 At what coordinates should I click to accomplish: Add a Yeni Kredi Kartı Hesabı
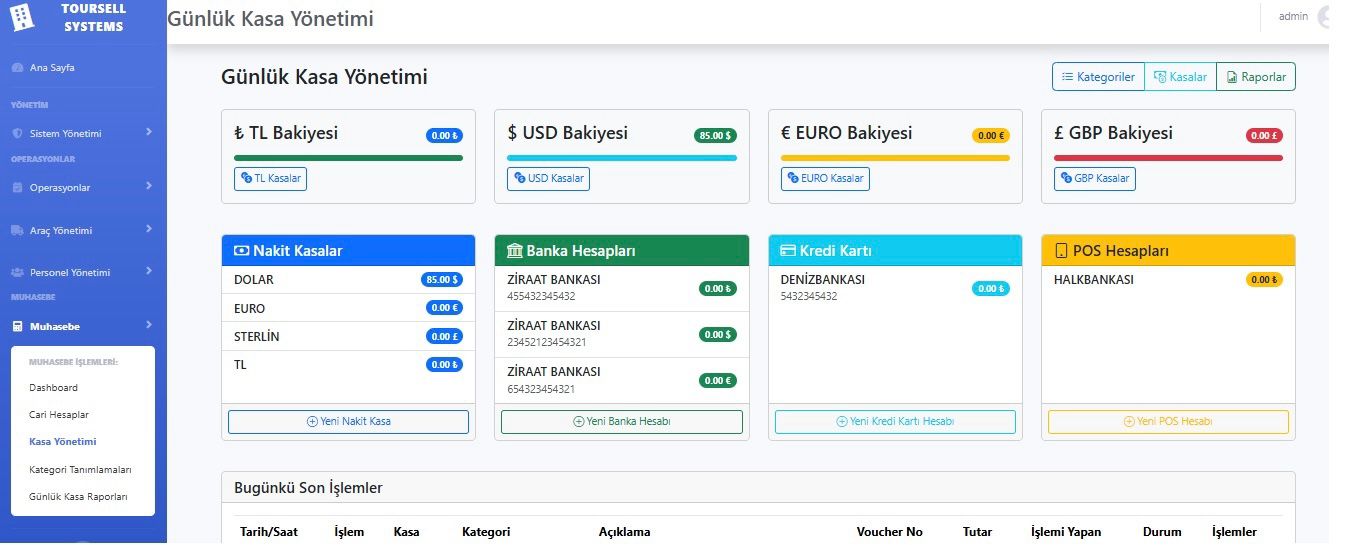coord(895,422)
